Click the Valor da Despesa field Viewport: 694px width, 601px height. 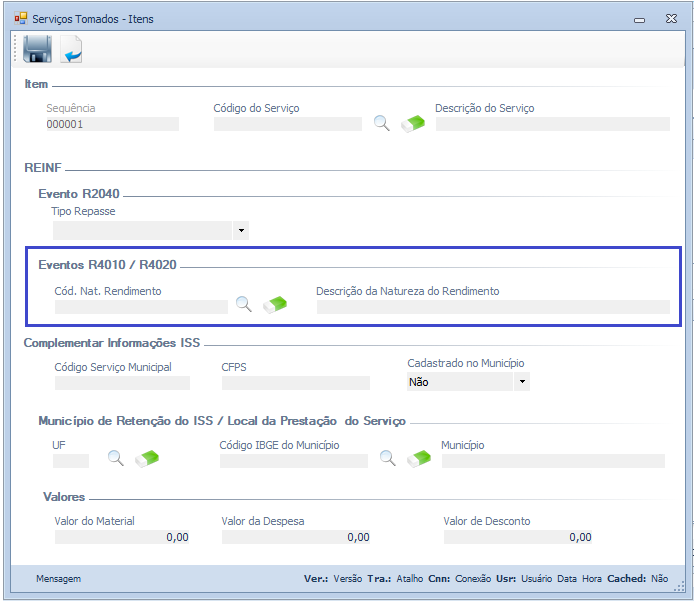[295, 537]
